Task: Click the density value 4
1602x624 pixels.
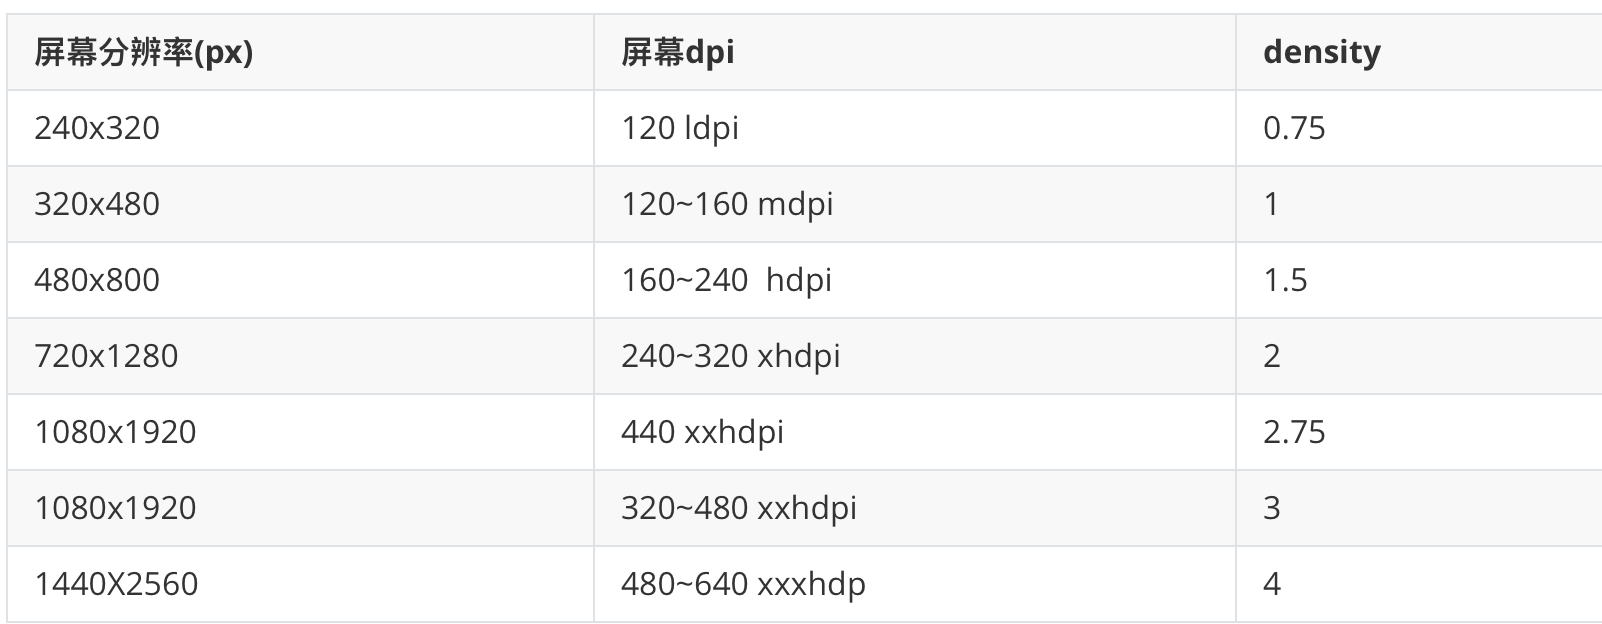Action: point(1272,584)
